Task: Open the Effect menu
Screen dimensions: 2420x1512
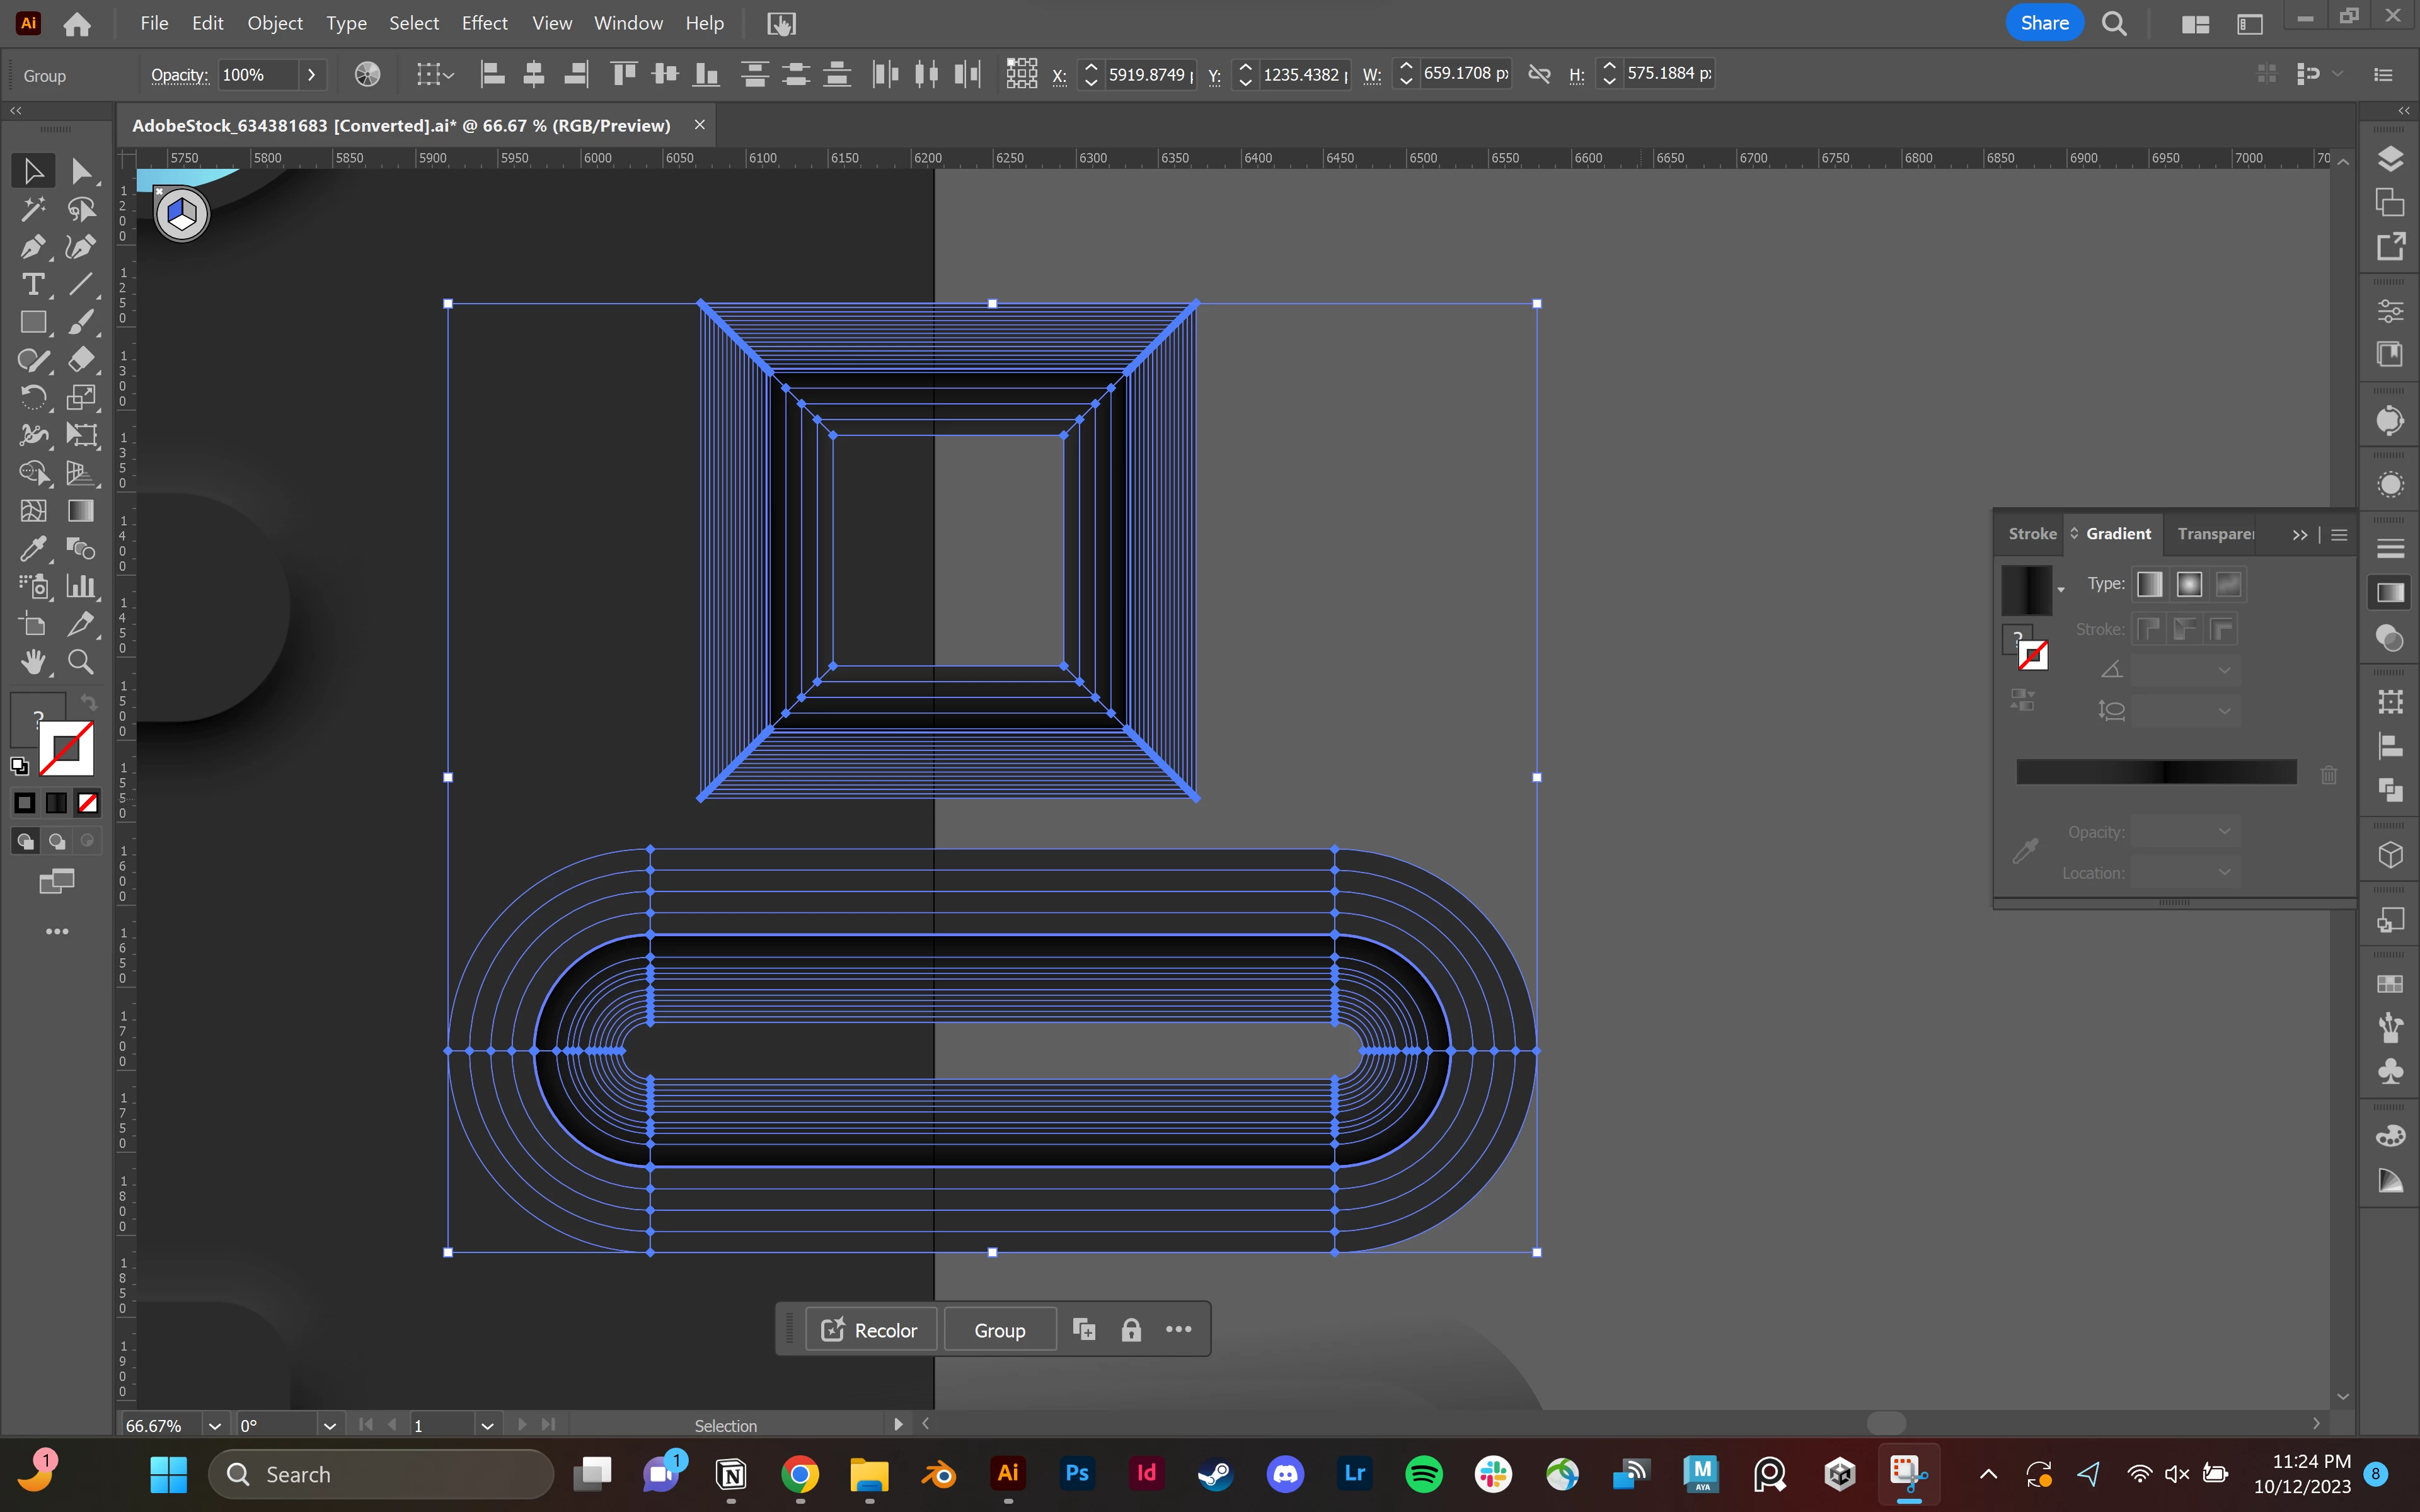Action: click(x=484, y=23)
